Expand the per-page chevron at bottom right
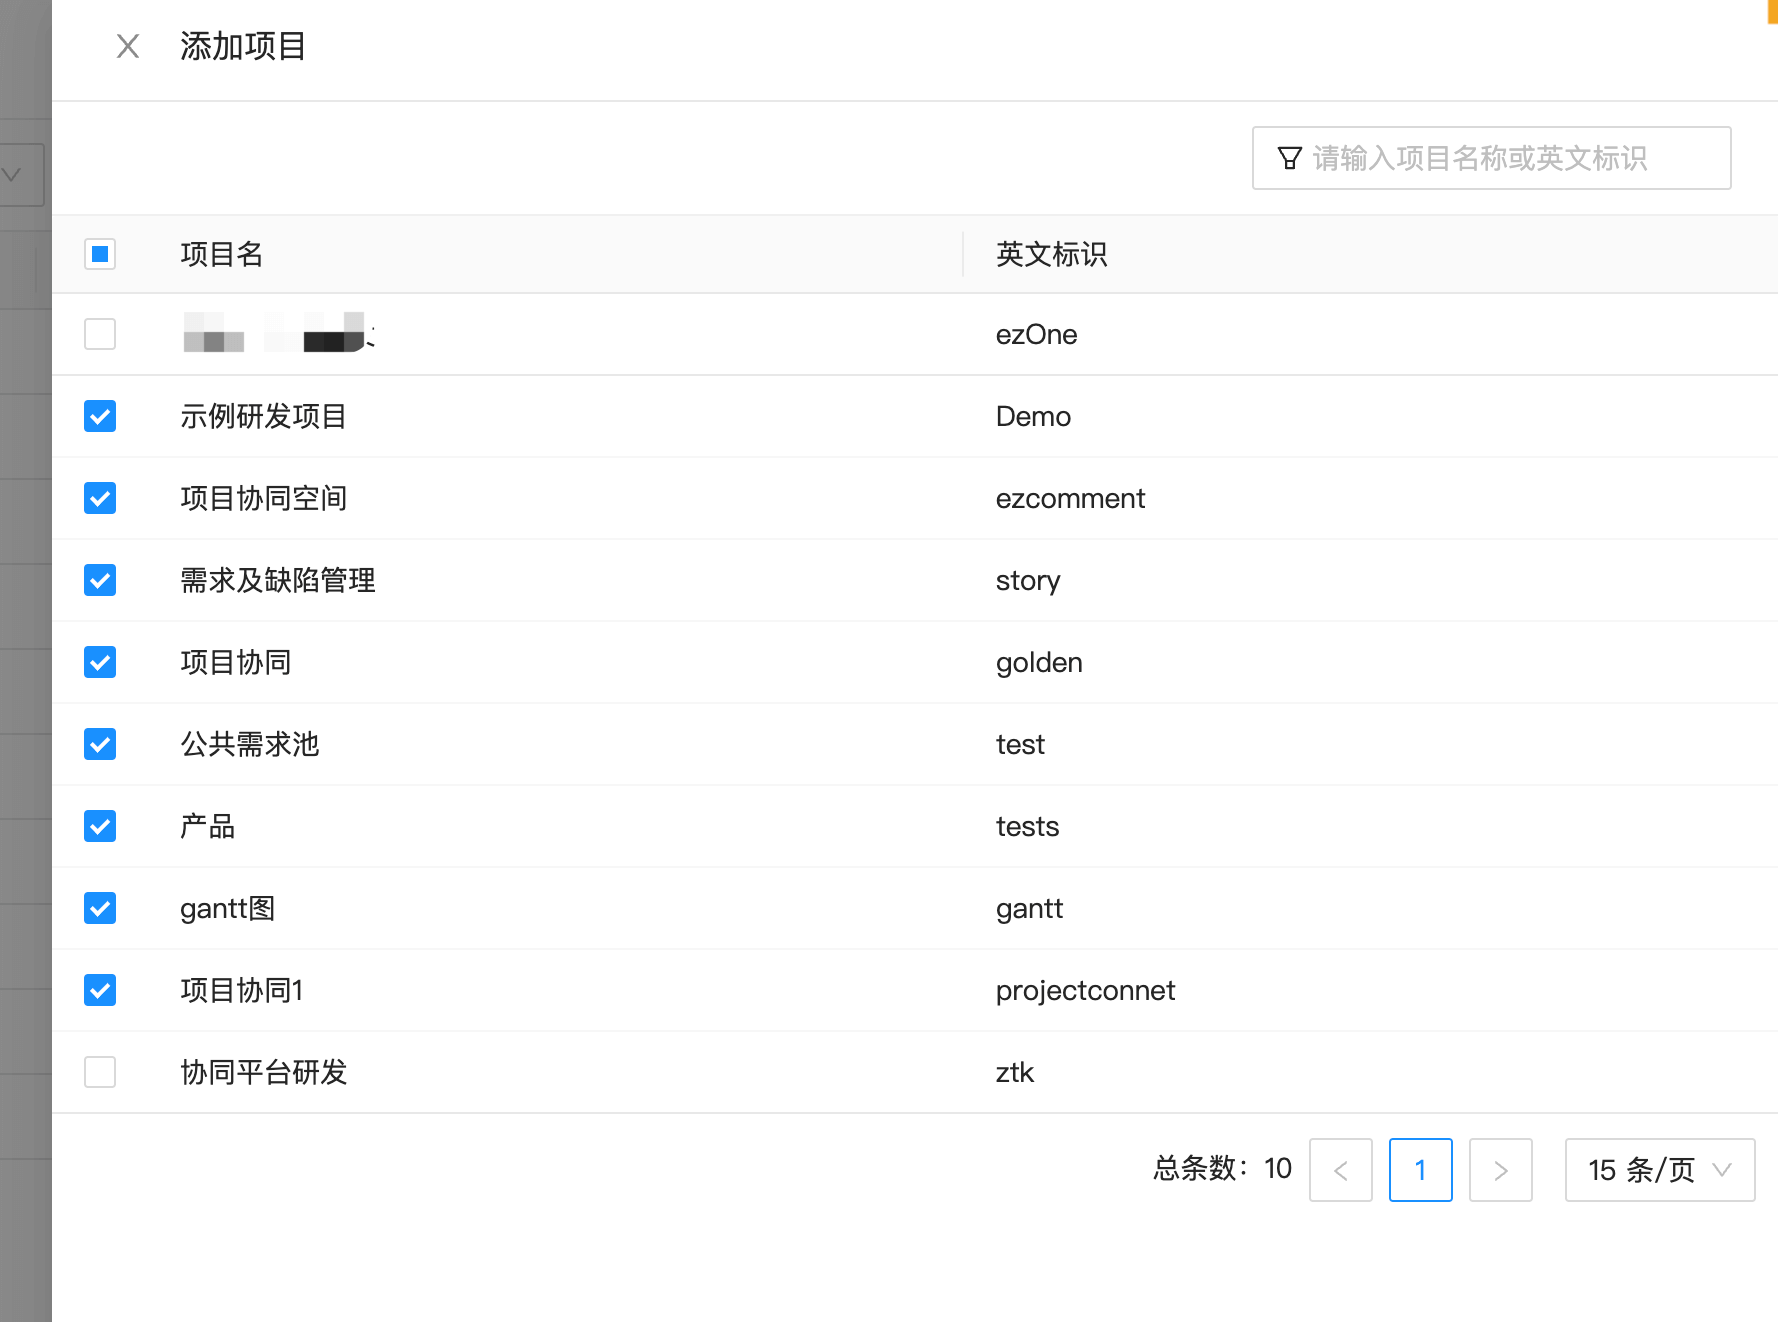Screen dimensions: 1778x1322 [1722, 1170]
